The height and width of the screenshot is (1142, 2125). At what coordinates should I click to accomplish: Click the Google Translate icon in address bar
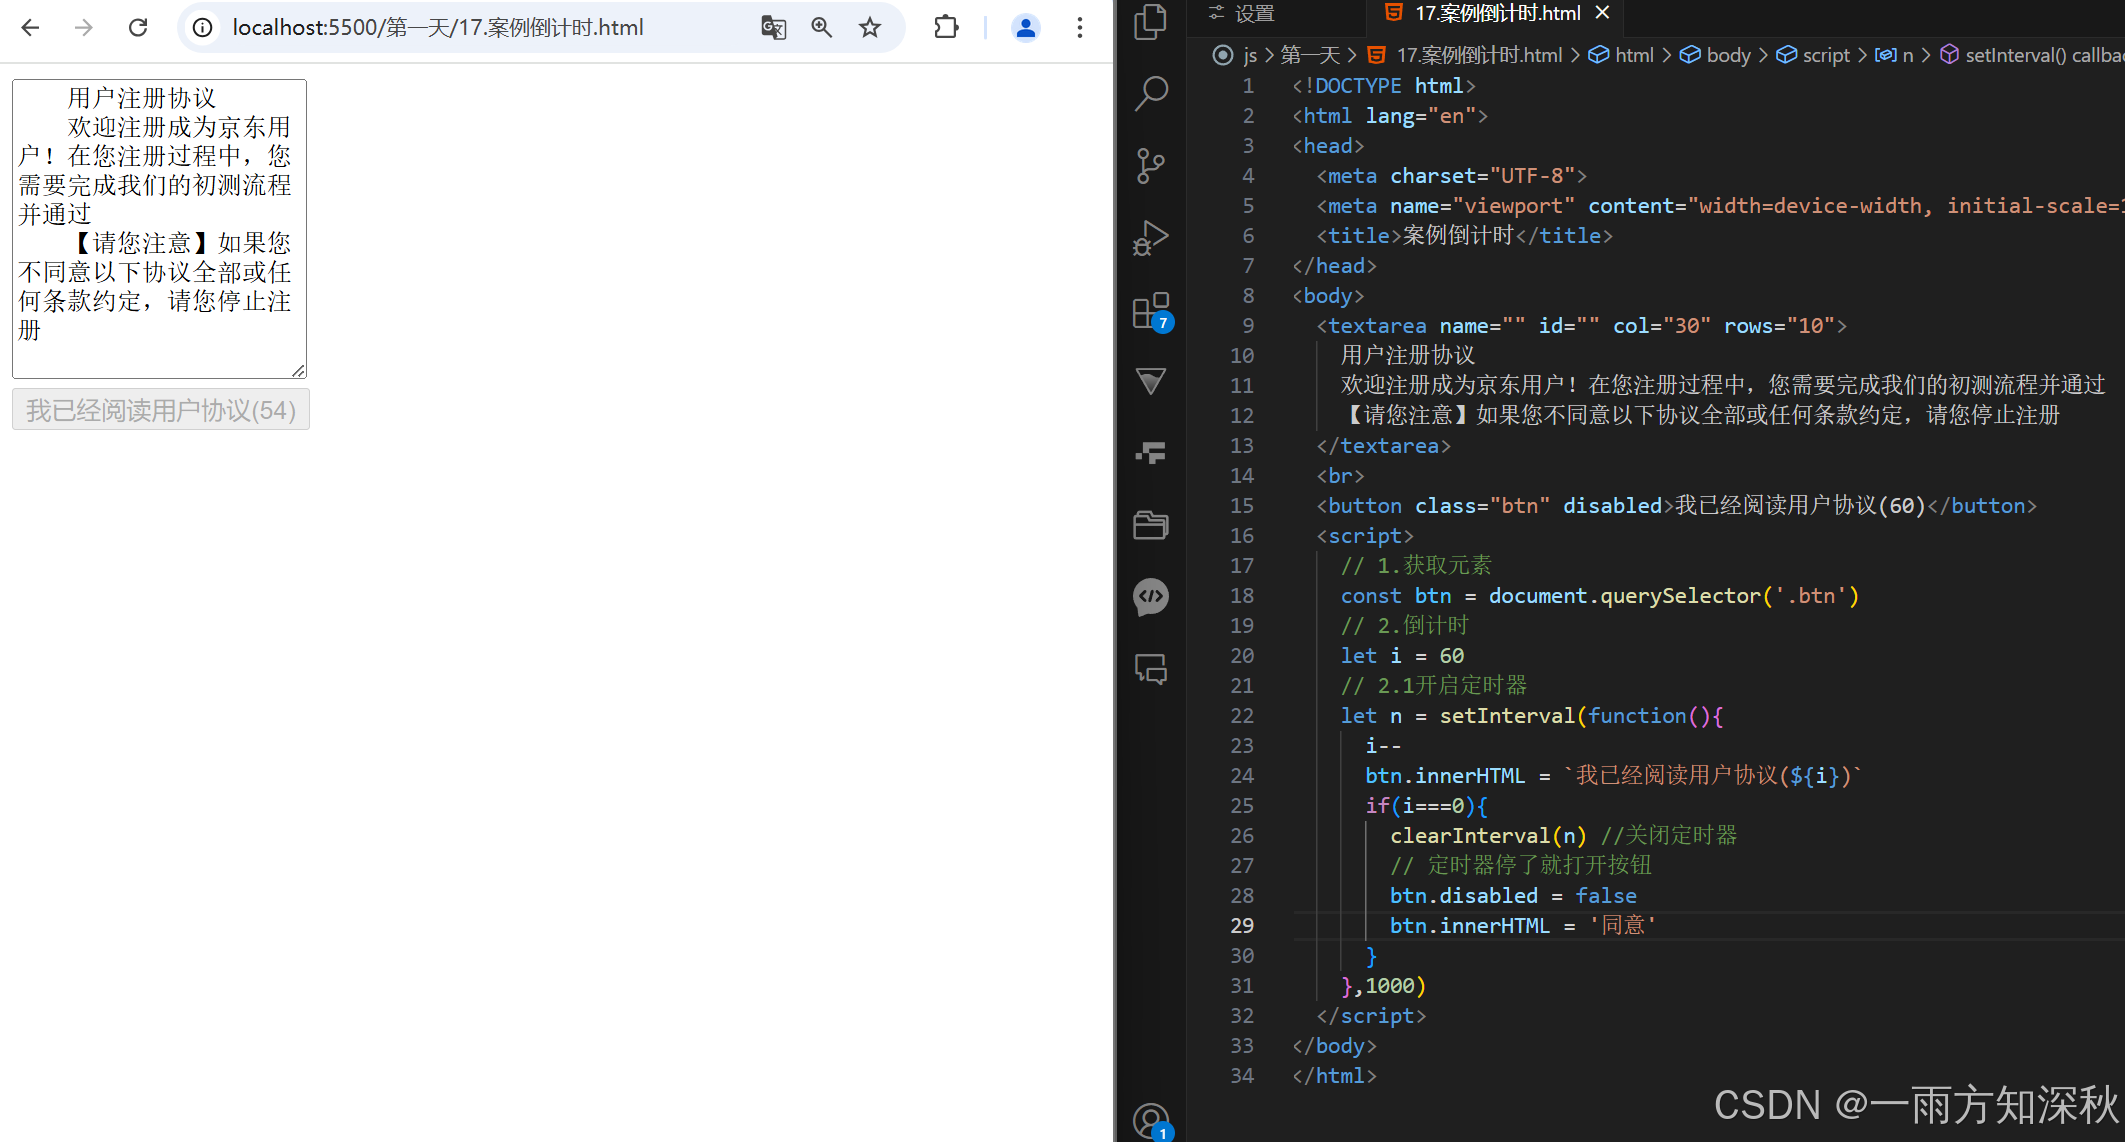[x=773, y=28]
